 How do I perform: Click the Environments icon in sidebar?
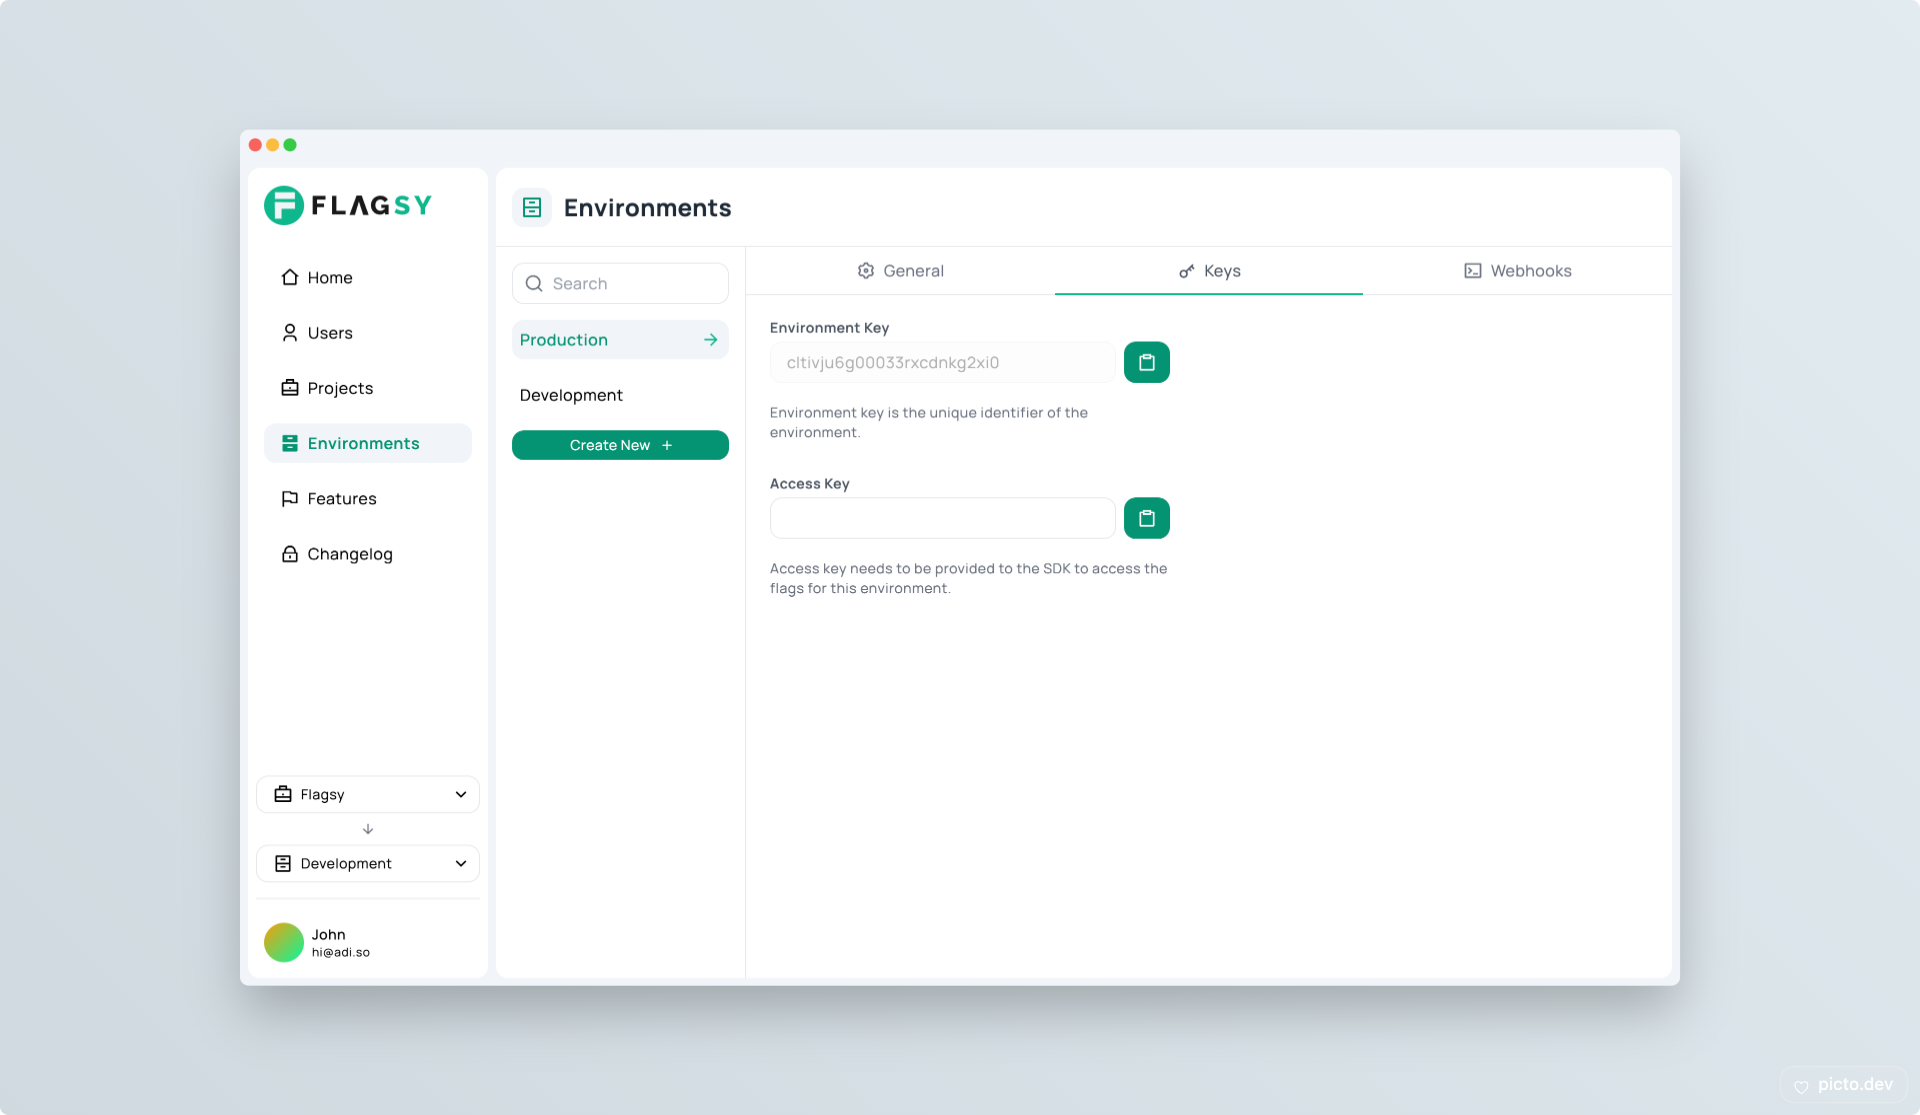(x=288, y=442)
